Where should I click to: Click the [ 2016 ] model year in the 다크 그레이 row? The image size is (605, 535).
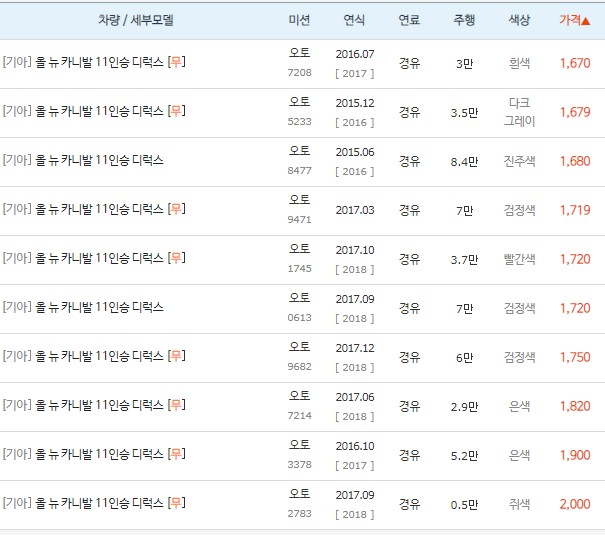click(355, 123)
